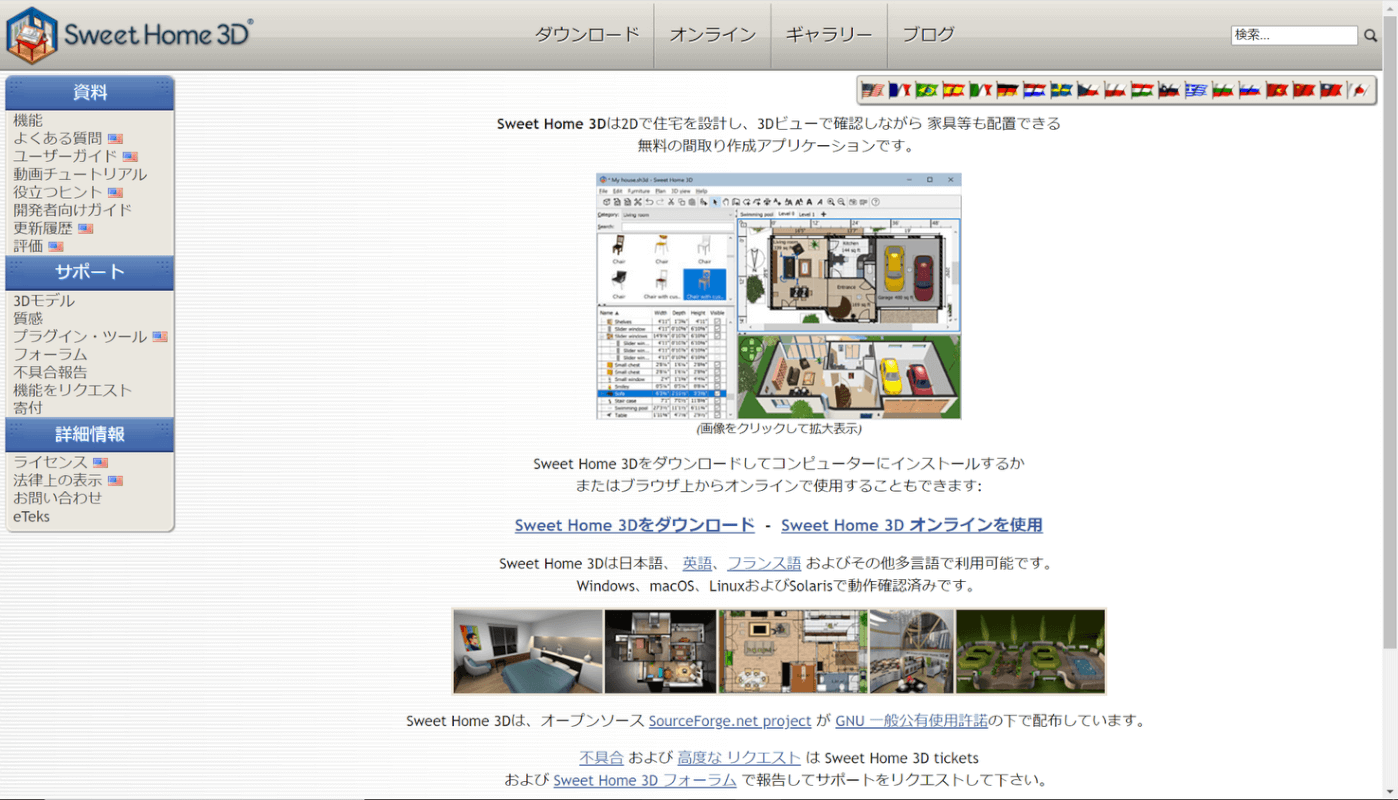Open the ダウンロード menu

click(x=587, y=35)
